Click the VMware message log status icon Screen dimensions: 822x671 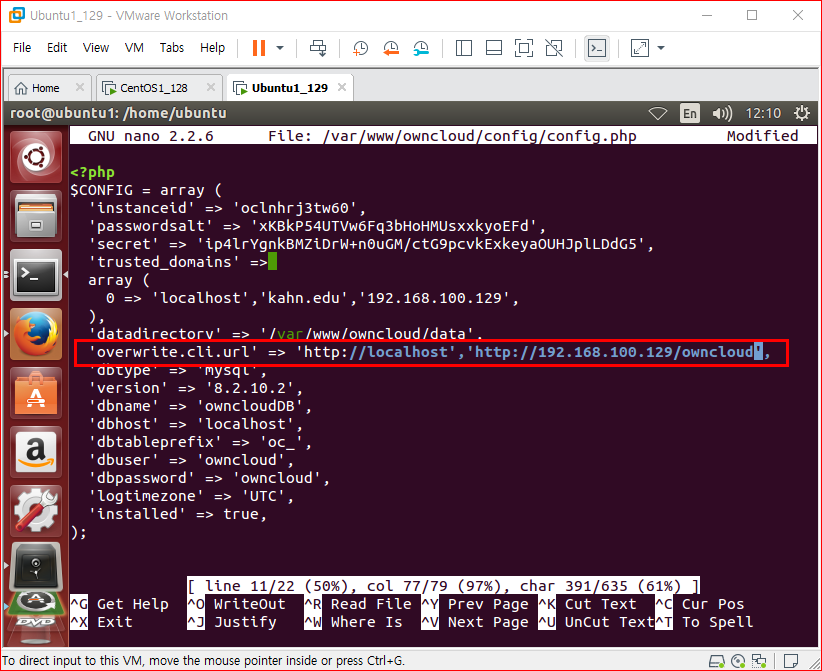point(791,661)
